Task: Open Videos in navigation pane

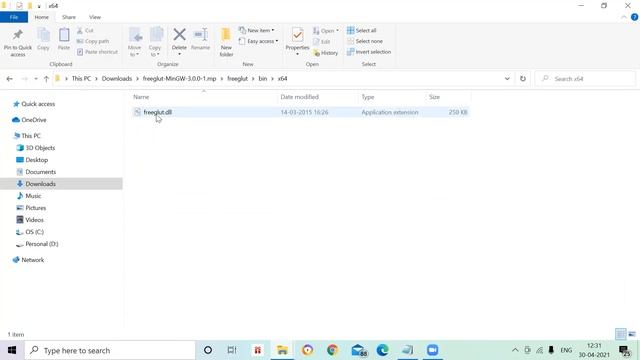Action: coord(34,220)
